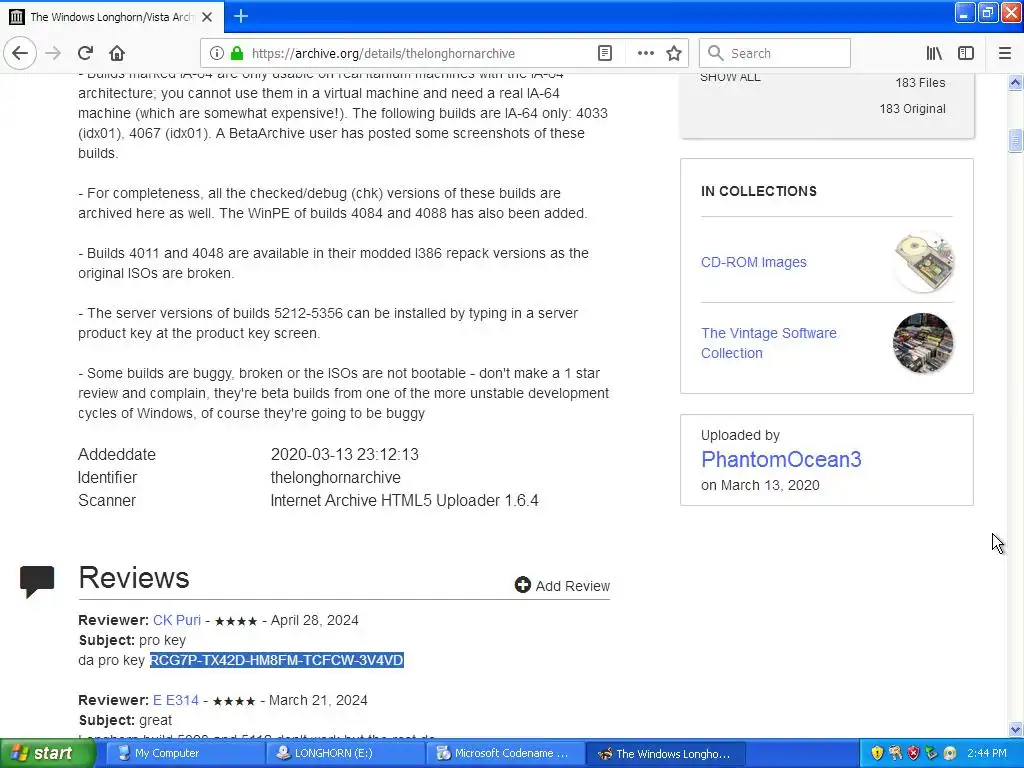Click the 2:44 PM tray clock
This screenshot has height=768, width=1024.
[x=987, y=753]
